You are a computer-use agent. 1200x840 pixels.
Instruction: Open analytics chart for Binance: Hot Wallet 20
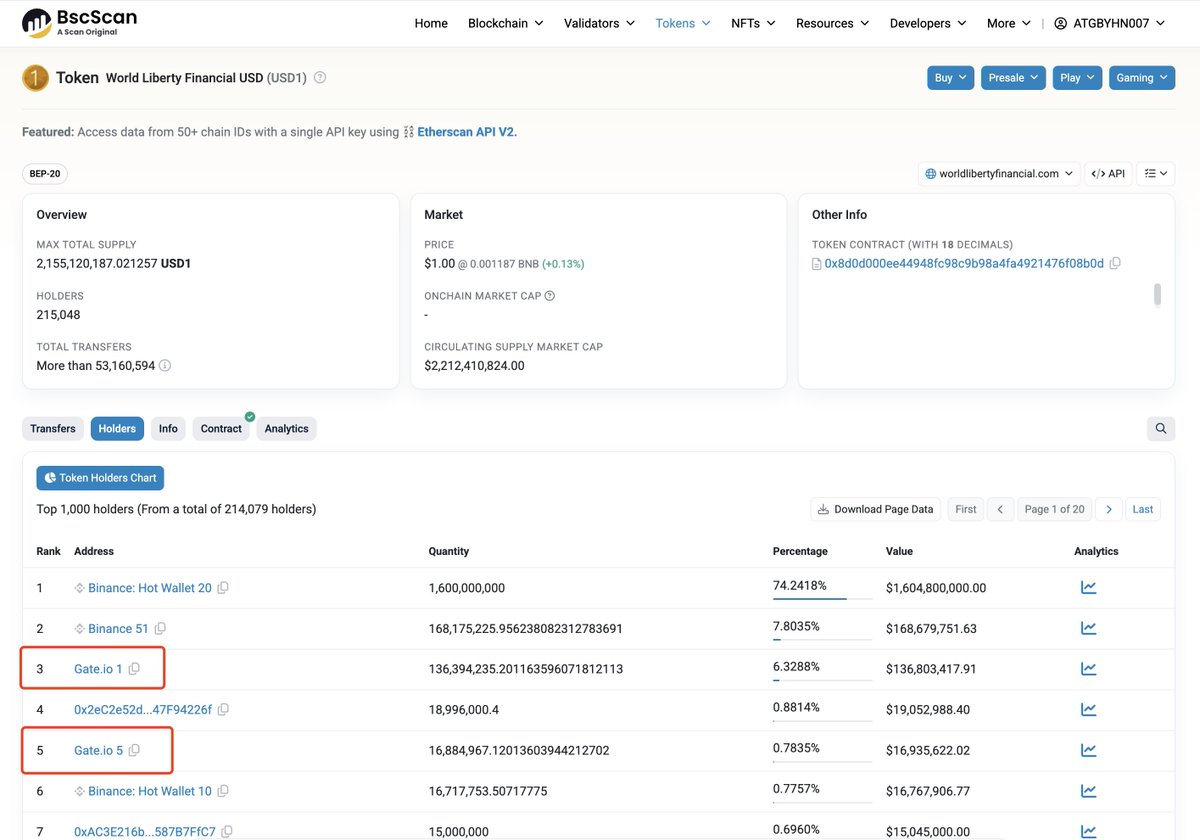[x=1088, y=588]
